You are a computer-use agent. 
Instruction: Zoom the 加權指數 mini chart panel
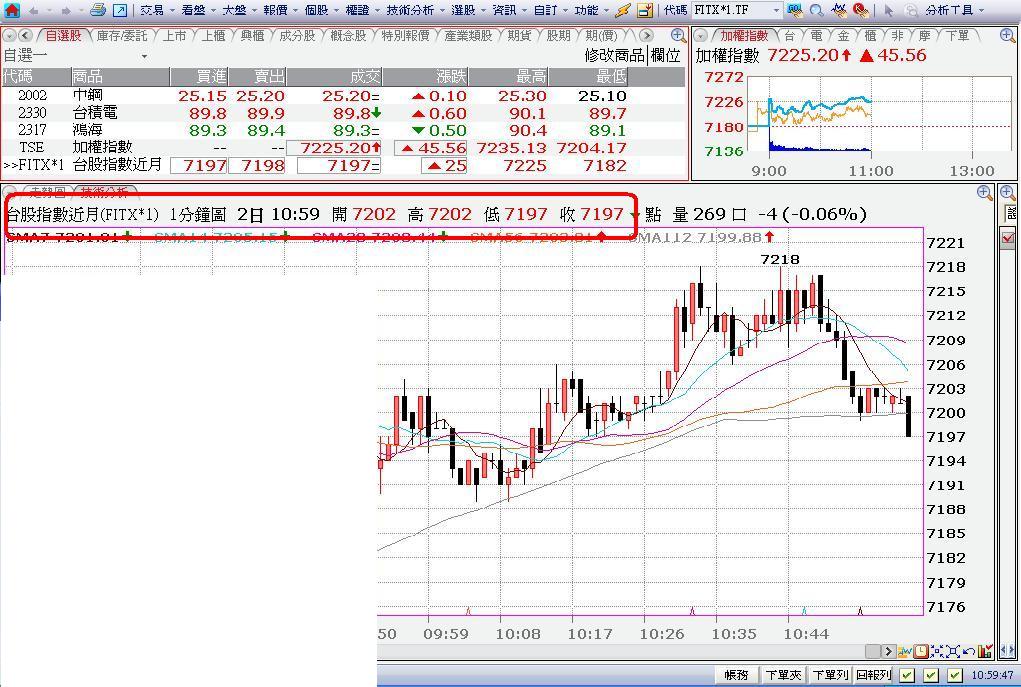[1007, 35]
